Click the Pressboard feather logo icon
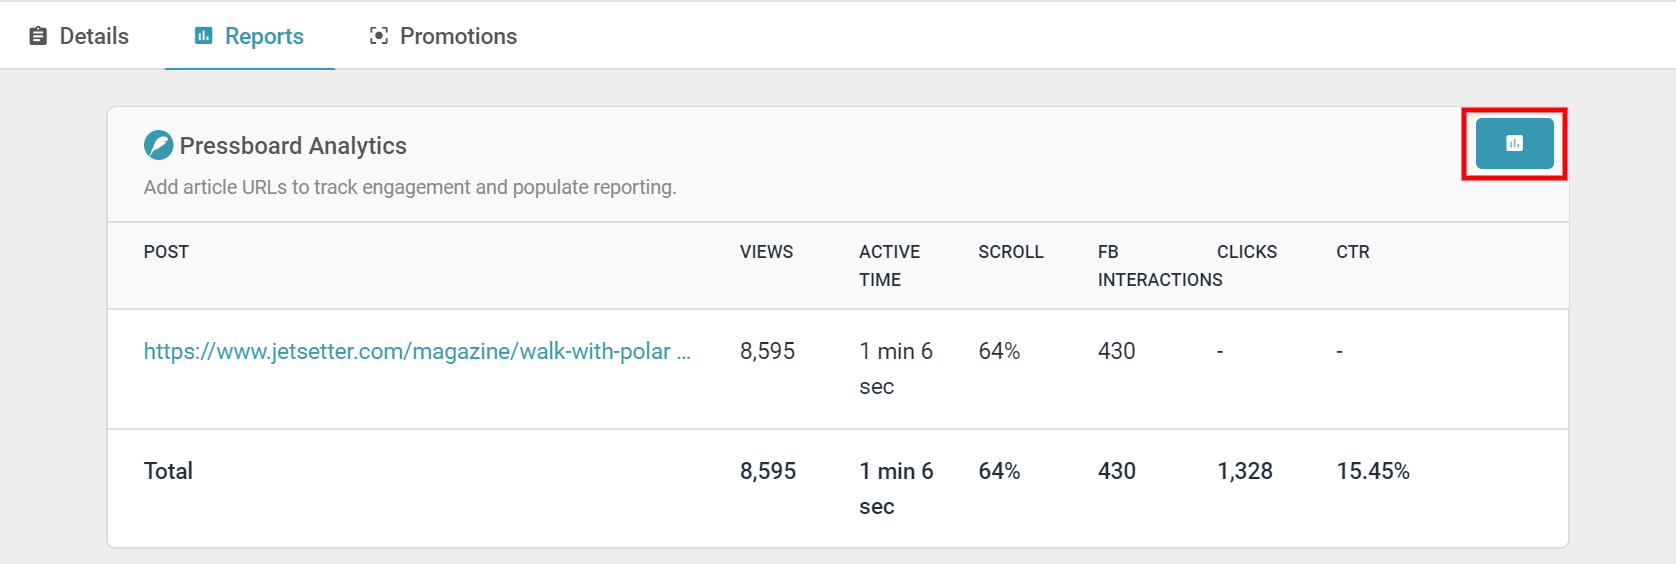 click(158, 145)
